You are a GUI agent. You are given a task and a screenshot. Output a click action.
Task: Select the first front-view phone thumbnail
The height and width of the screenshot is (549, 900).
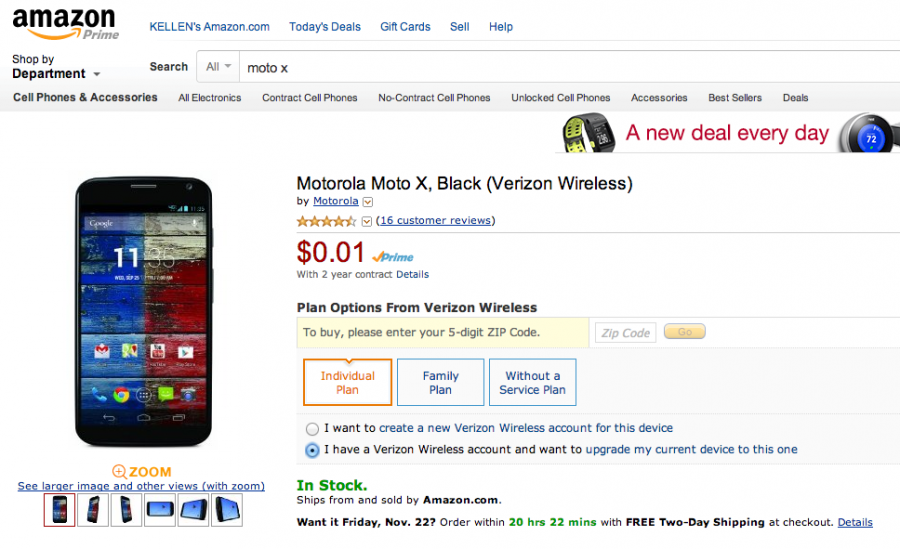click(x=59, y=510)
